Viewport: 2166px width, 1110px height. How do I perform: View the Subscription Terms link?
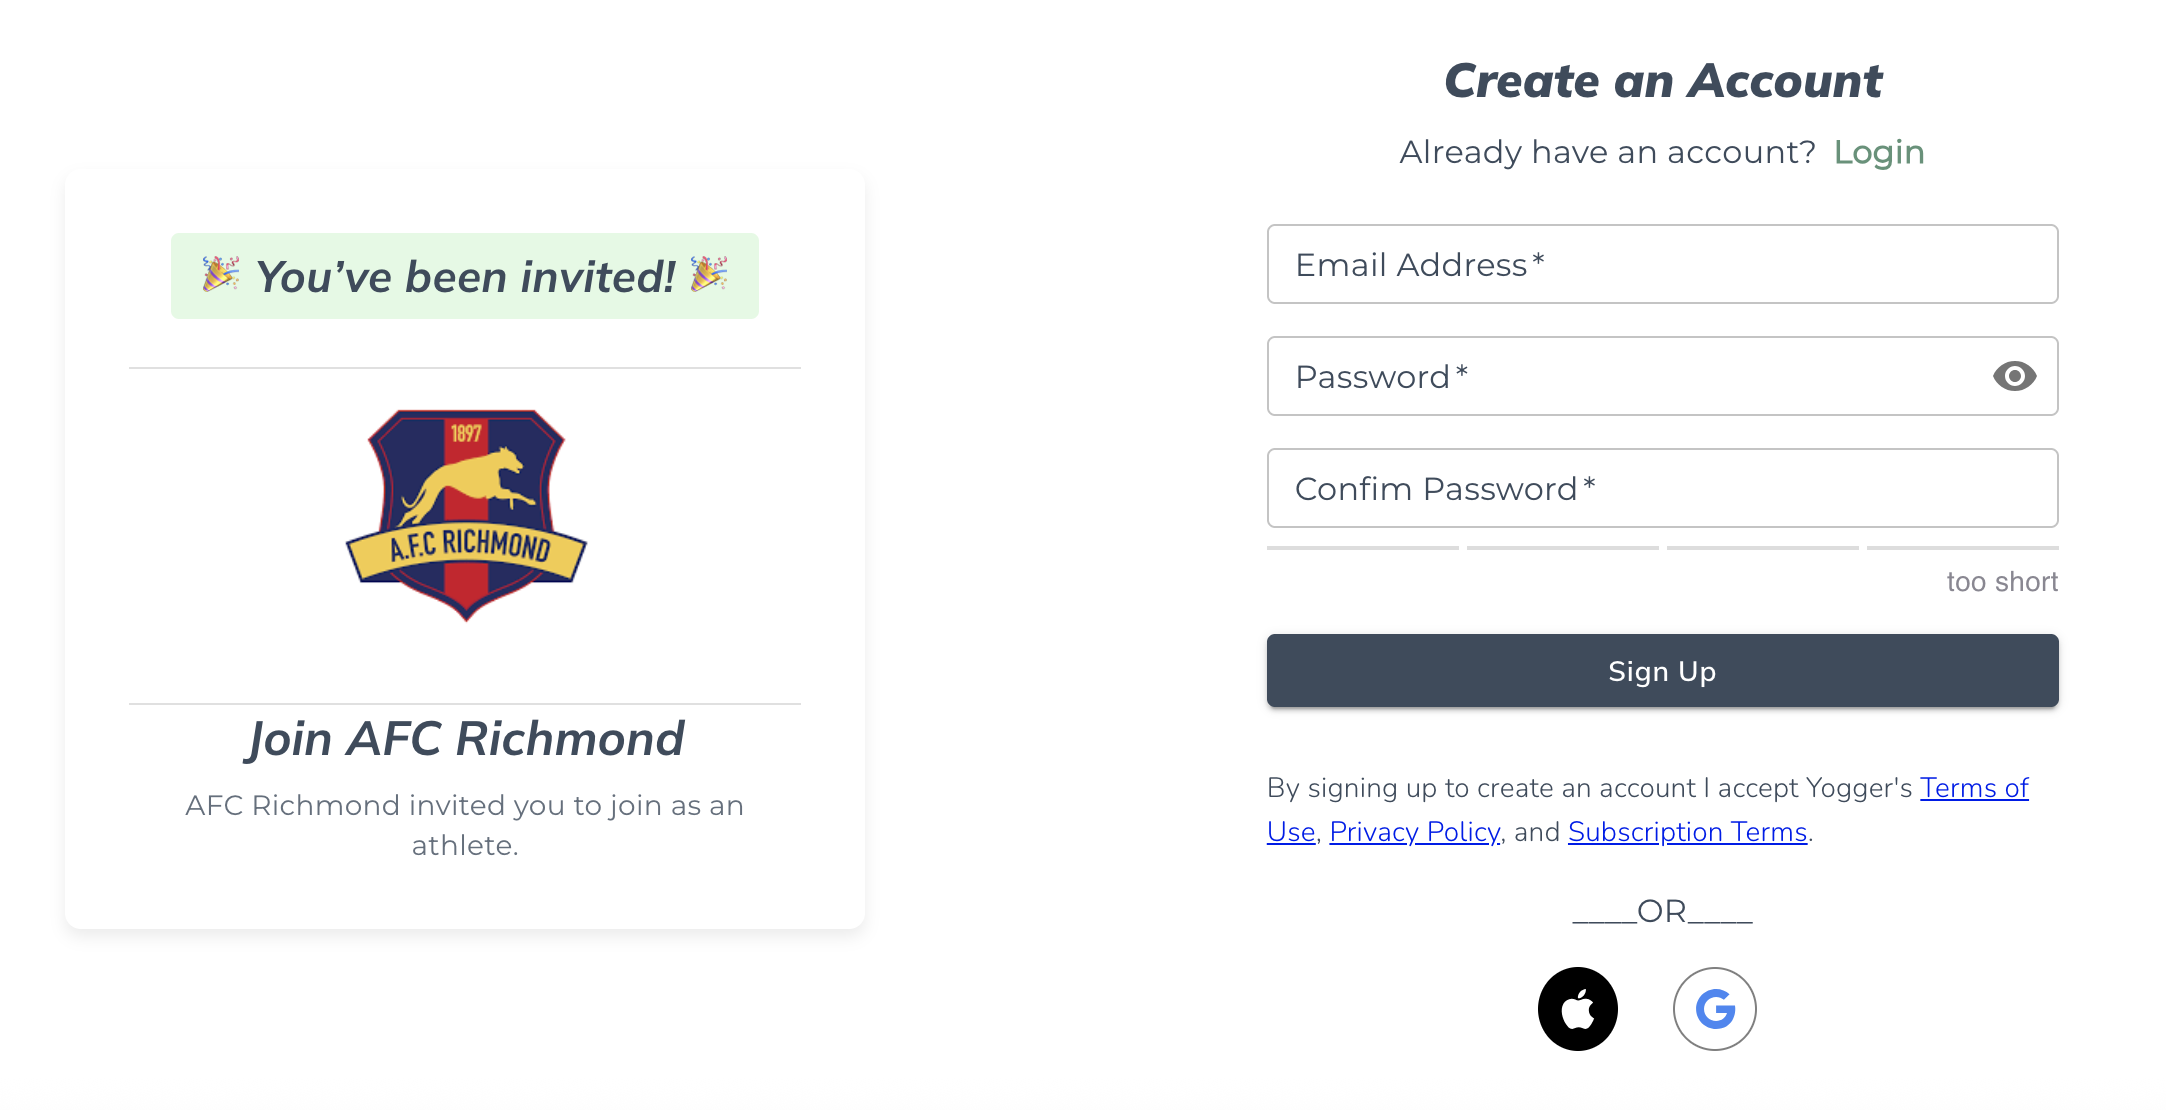(1687, 832)
